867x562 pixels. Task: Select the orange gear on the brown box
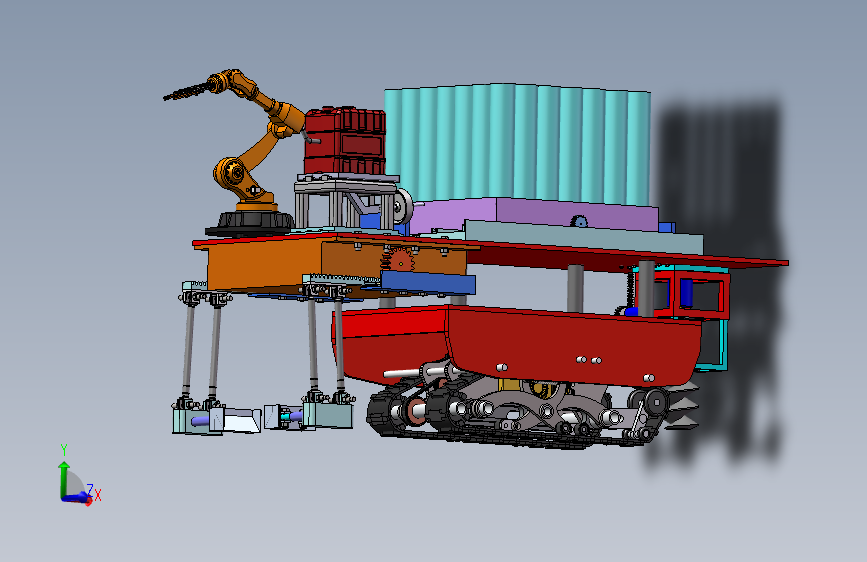pyautogui.click(x=401, y=260)
